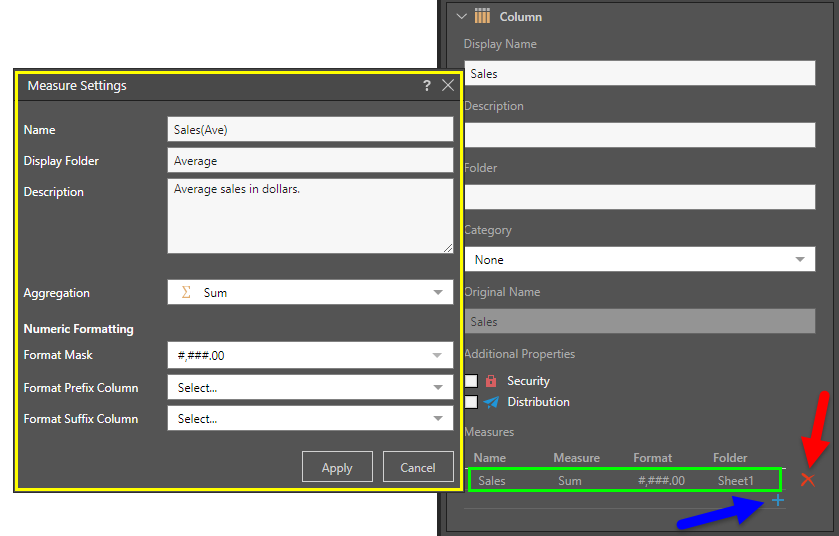
Task: Expand the Format Prefix Column dropdown
Action: pos(310,388)
